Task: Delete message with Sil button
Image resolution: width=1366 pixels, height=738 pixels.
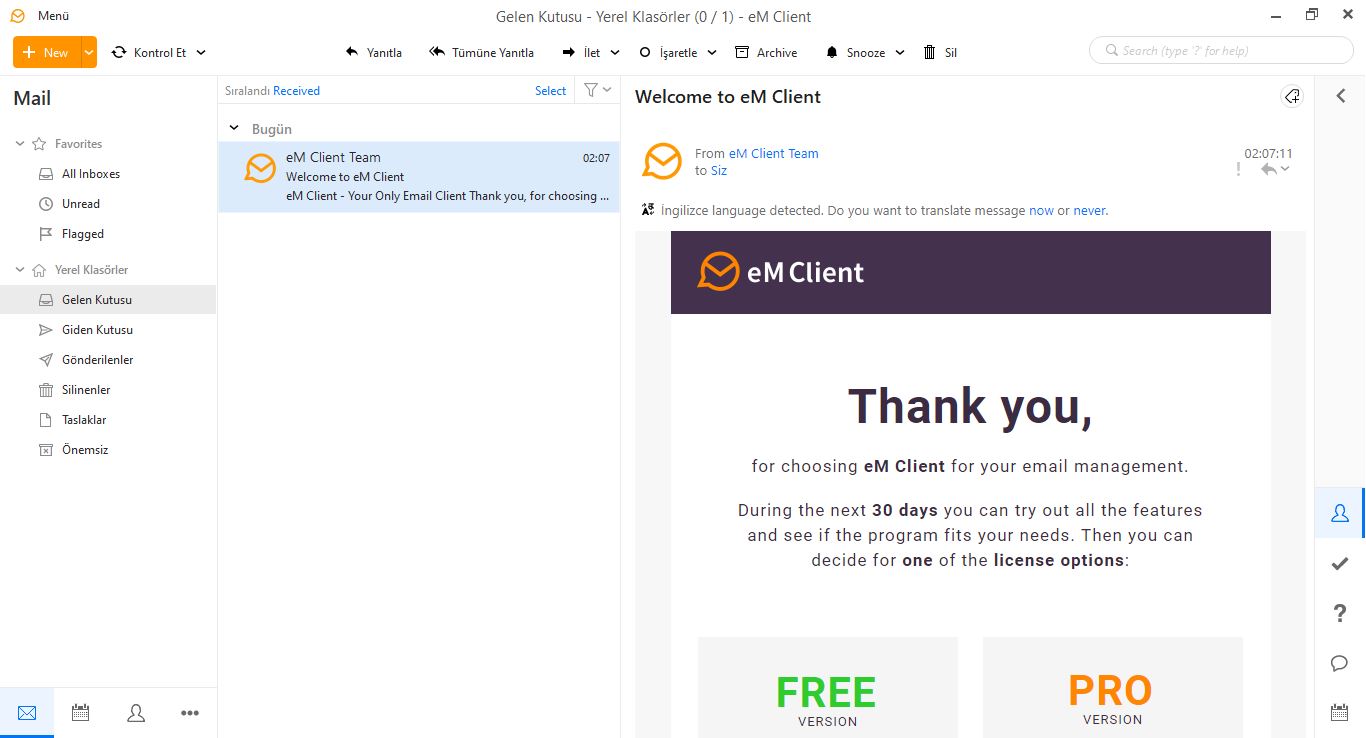Action: point(940,52)
